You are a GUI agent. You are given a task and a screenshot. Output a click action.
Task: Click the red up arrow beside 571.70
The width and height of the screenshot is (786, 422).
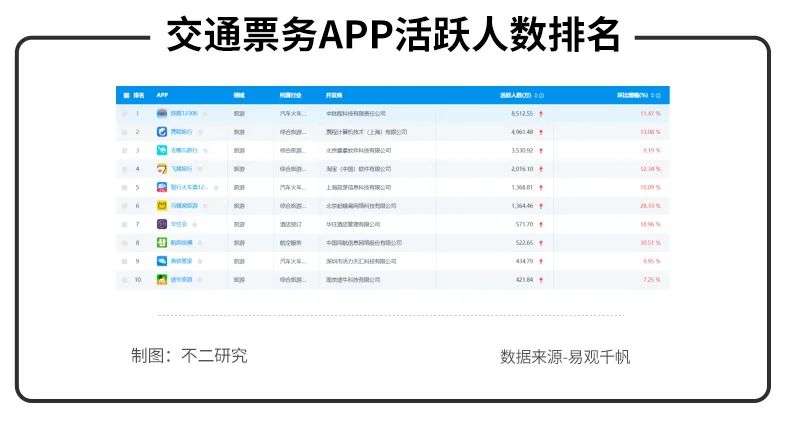pos(541,225)
